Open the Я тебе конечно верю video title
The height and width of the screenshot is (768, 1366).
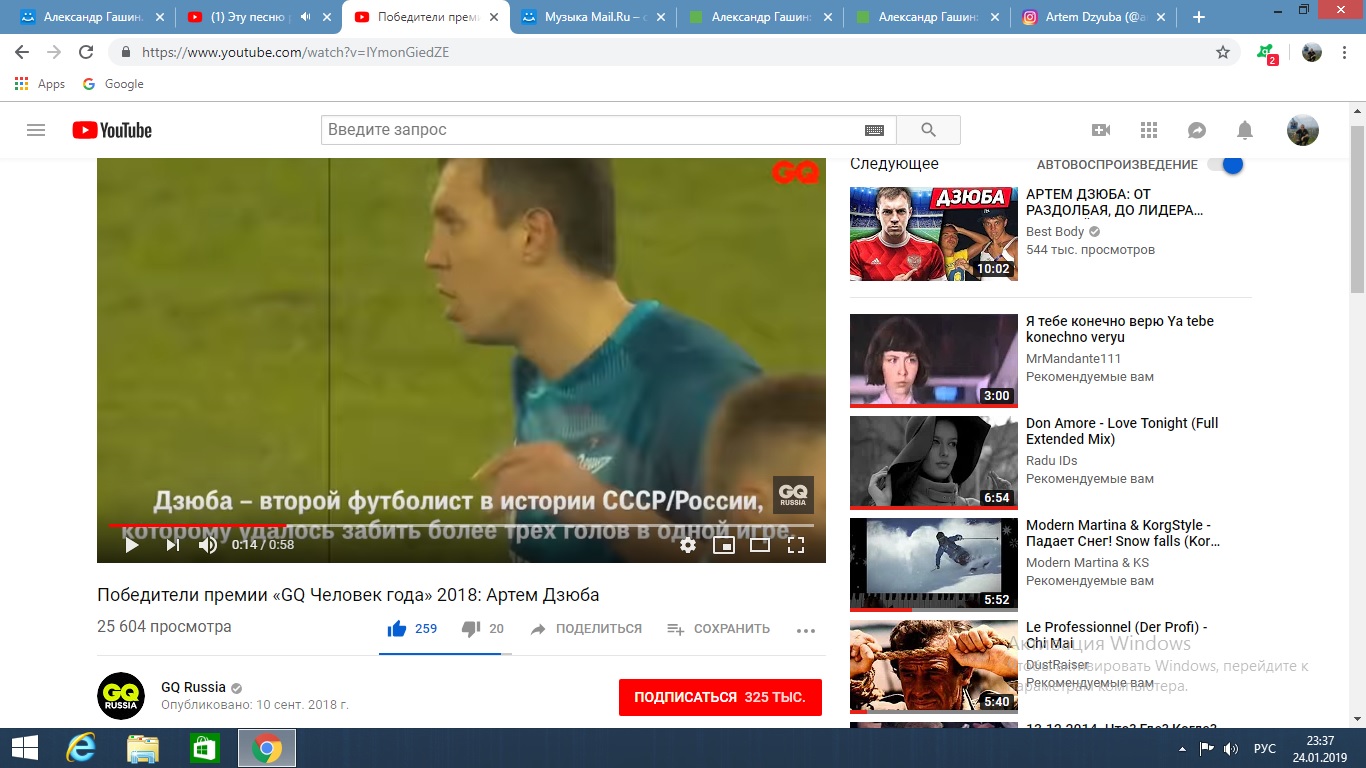pos(1120,329)
